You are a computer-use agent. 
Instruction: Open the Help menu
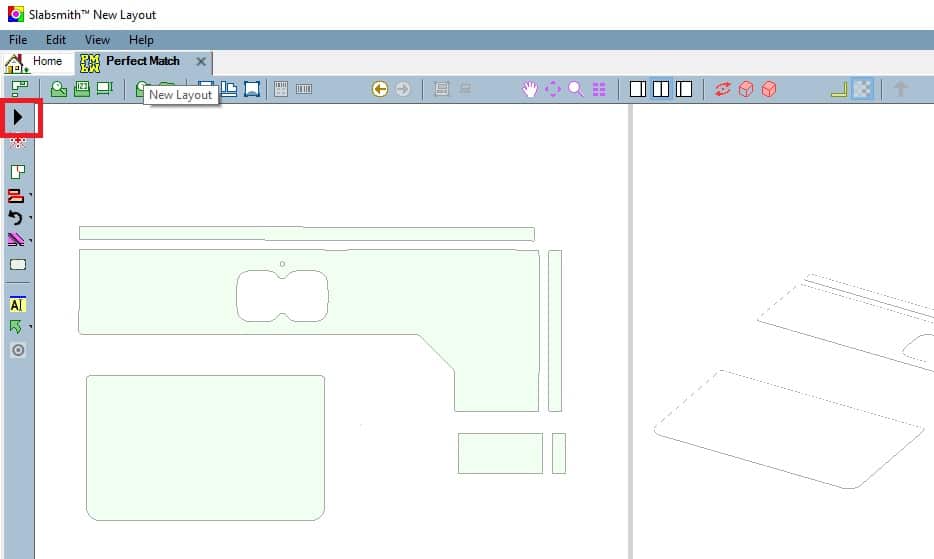[141, 40]
